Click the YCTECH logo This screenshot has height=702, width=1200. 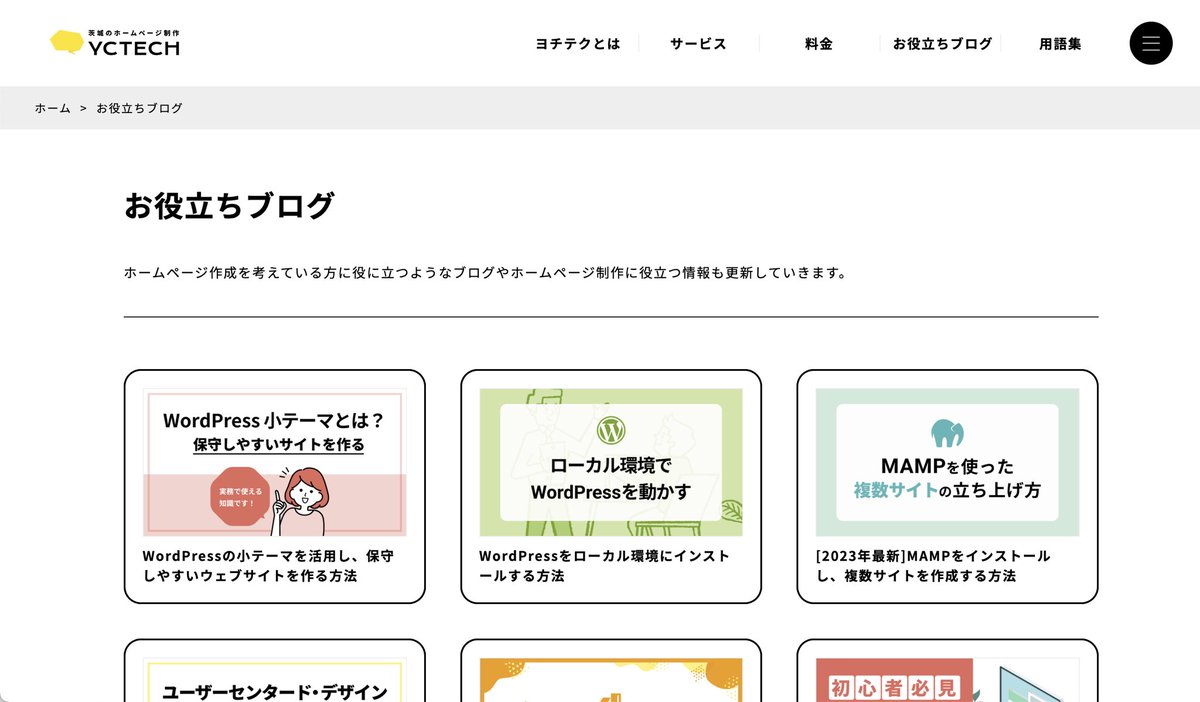(115, 42)
